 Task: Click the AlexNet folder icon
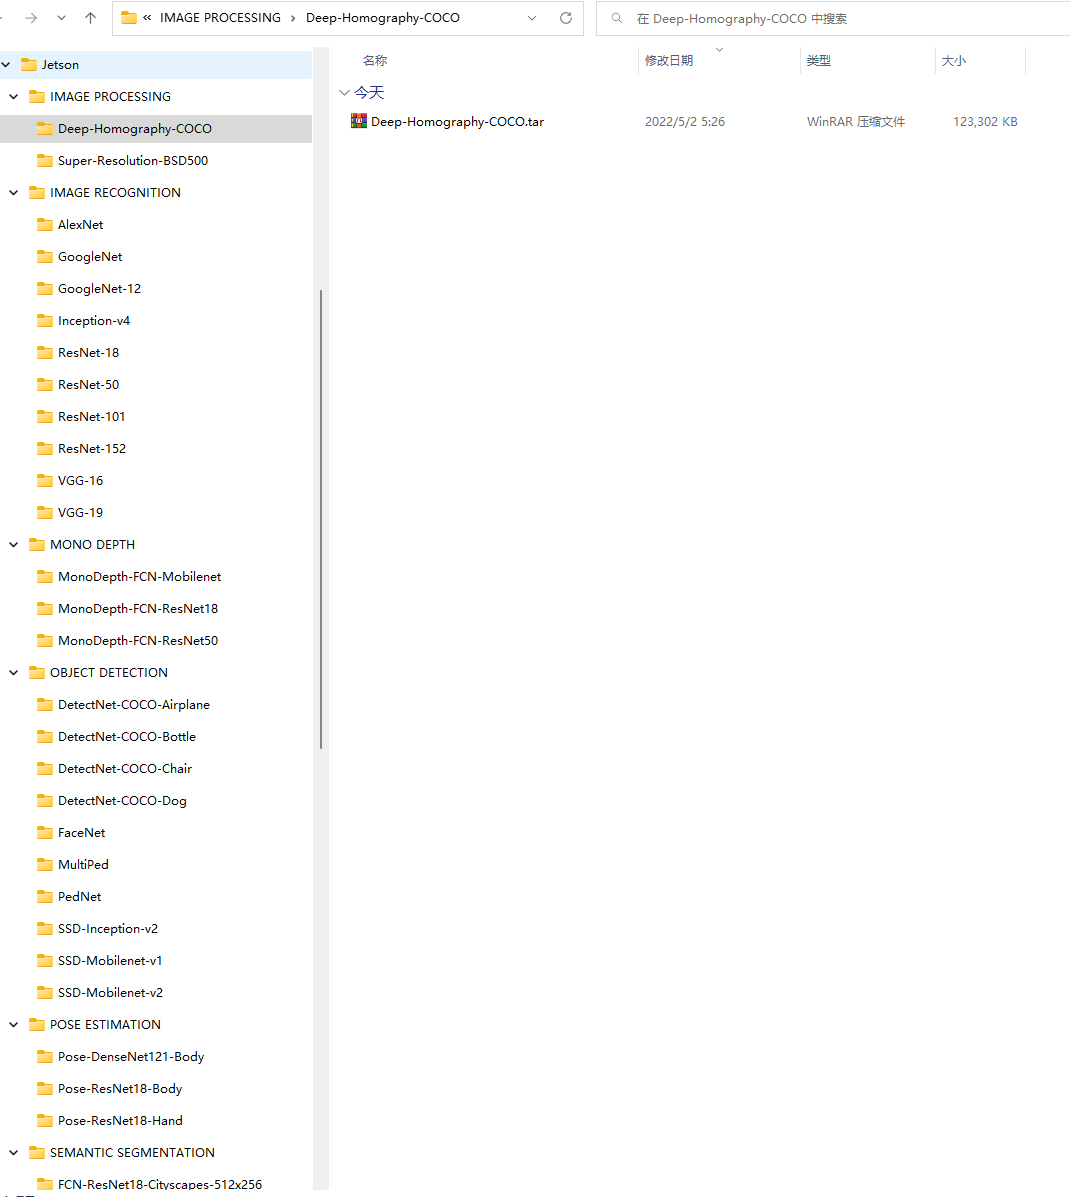click(x=45, y=224)
